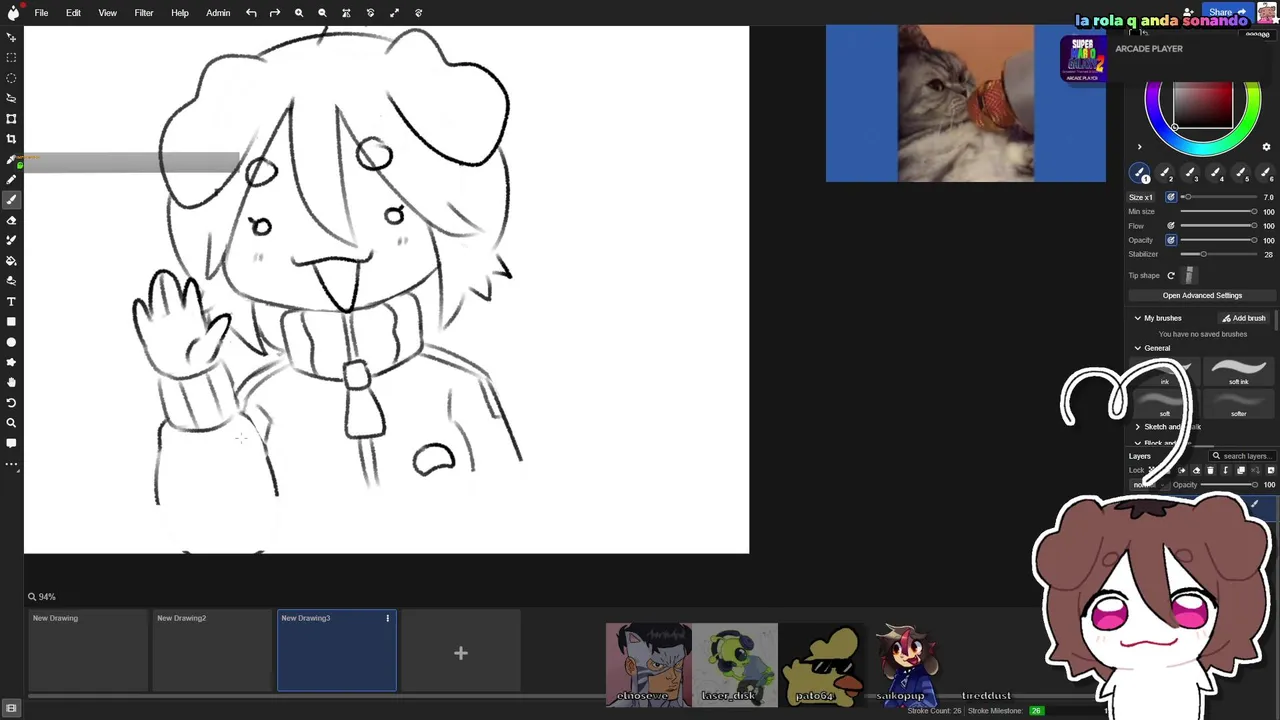
Task: Switch to brush slot 6
Action: tap(1266, 174)
